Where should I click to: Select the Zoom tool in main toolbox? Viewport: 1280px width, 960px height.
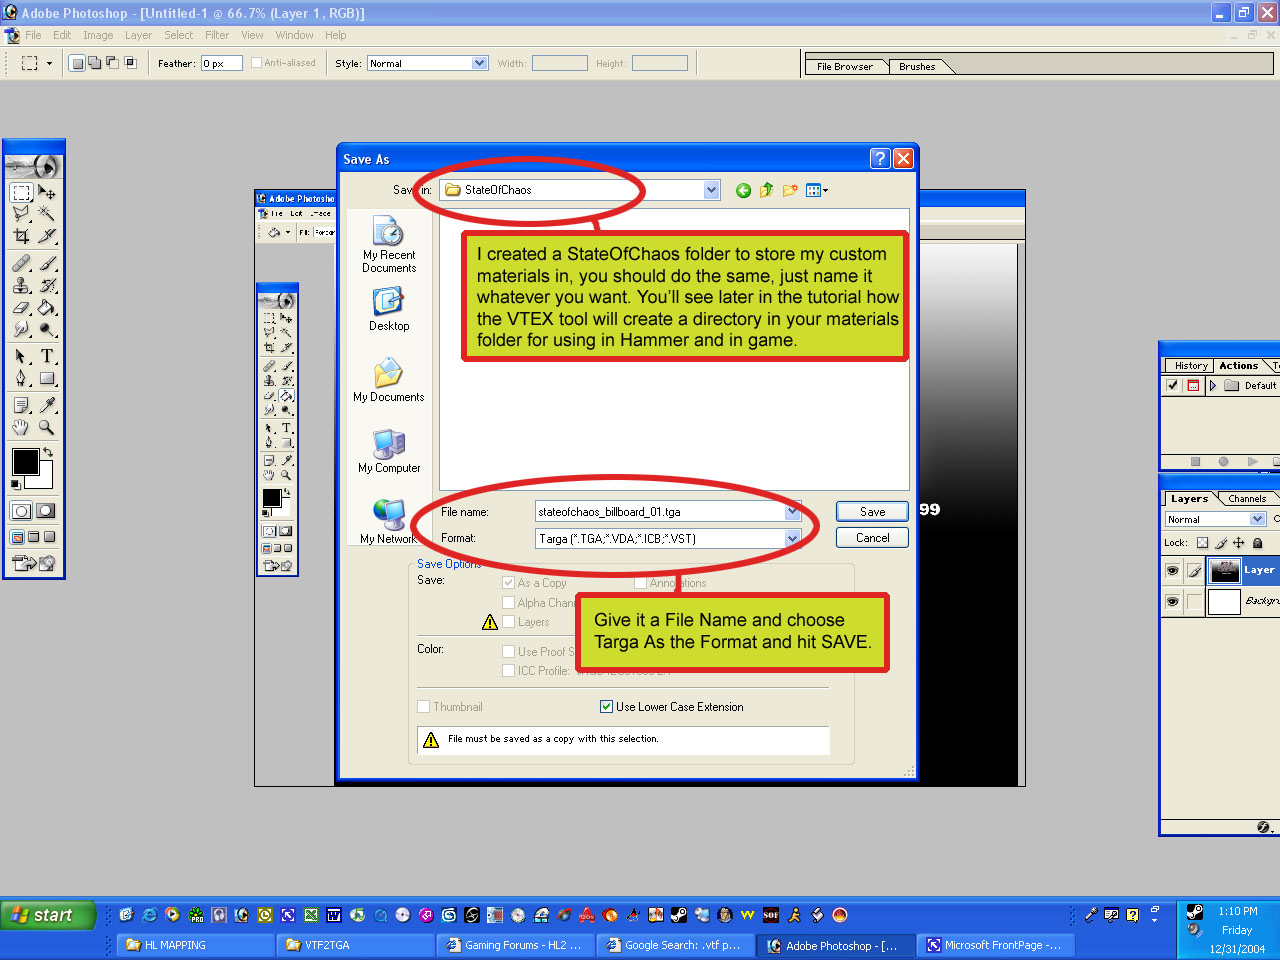46,428
